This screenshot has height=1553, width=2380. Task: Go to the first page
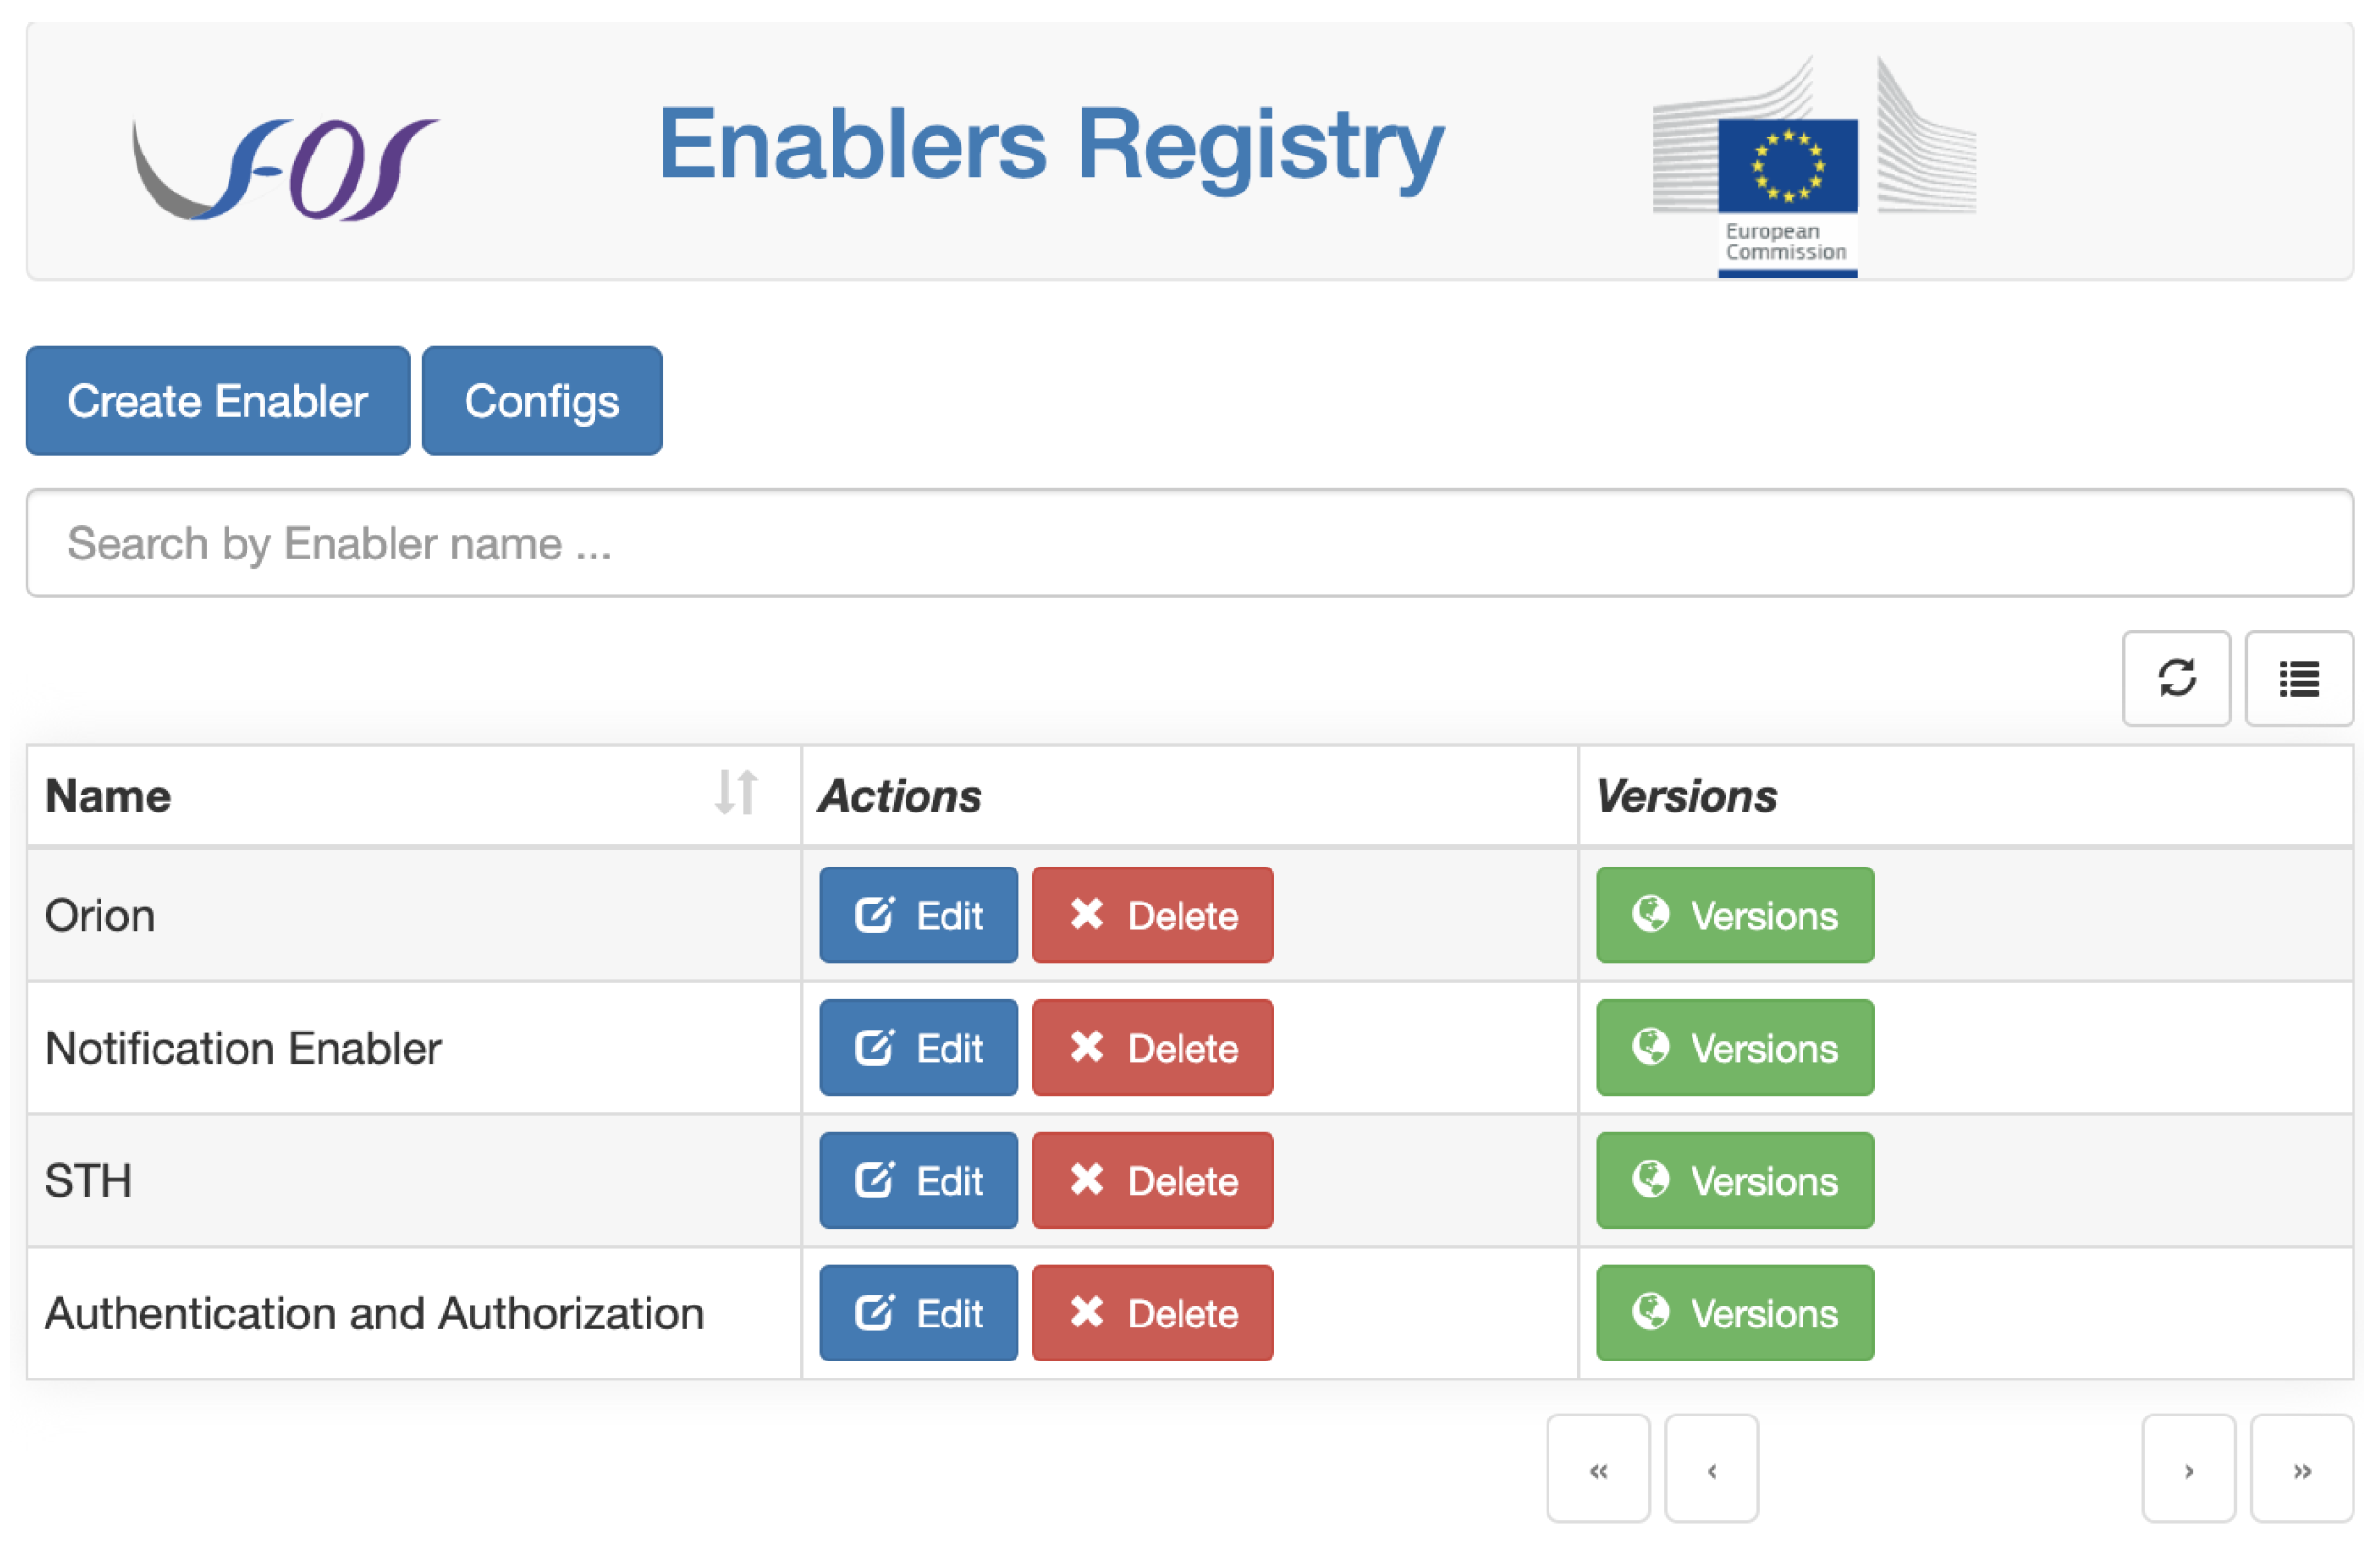[x=1597, y=1468]
